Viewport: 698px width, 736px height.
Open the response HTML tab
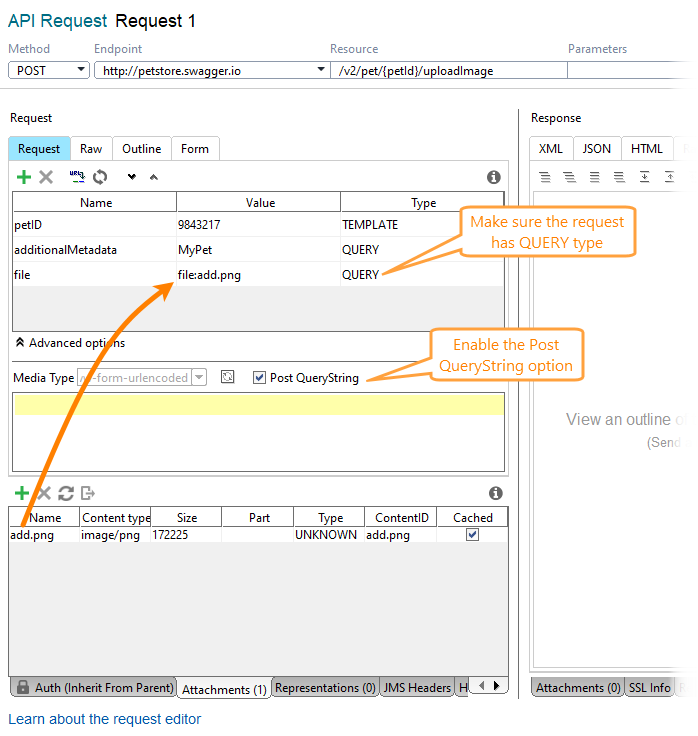tap(646, 149)
